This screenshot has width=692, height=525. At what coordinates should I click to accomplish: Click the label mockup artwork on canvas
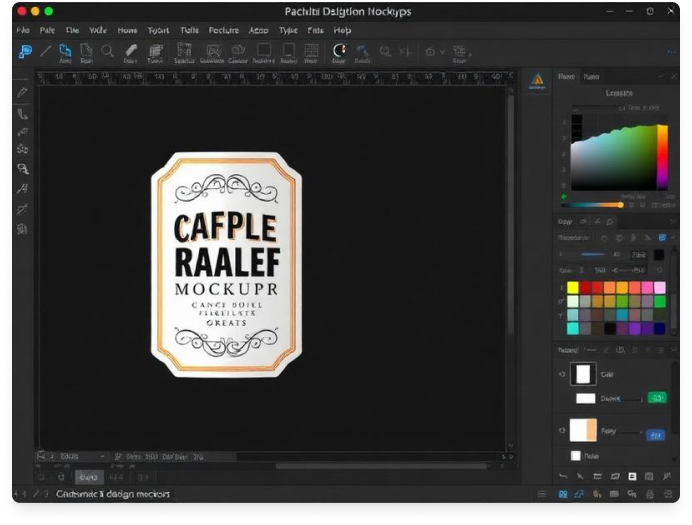point(226,264)
